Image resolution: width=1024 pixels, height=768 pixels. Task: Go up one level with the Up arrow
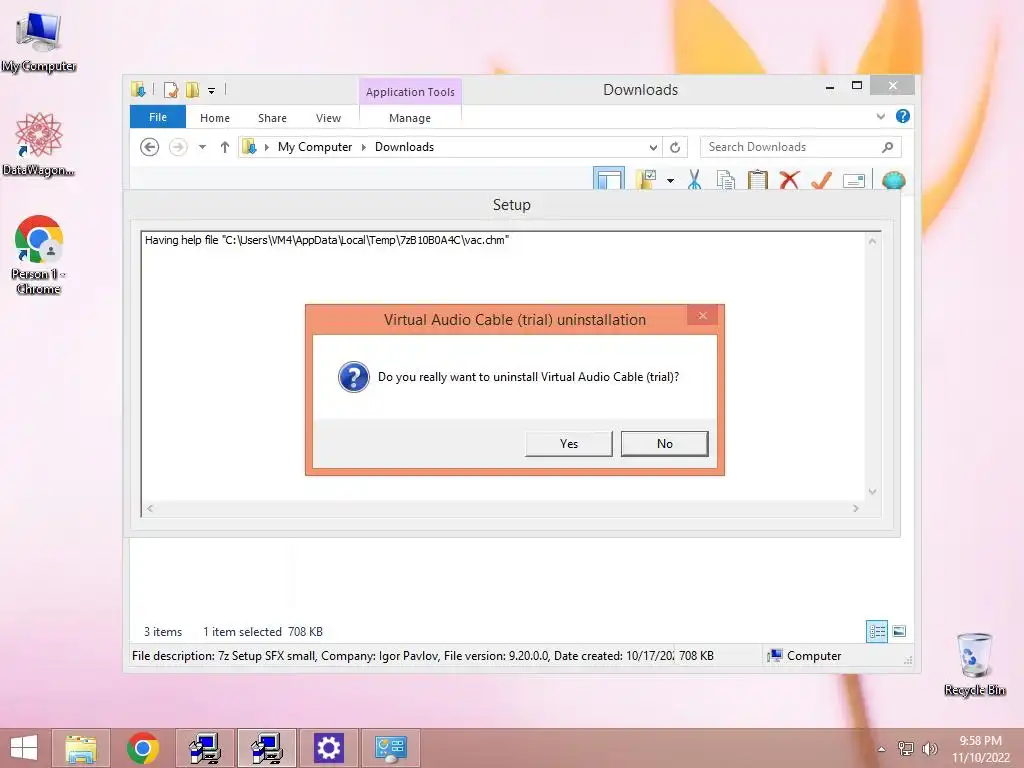[225, 147]
